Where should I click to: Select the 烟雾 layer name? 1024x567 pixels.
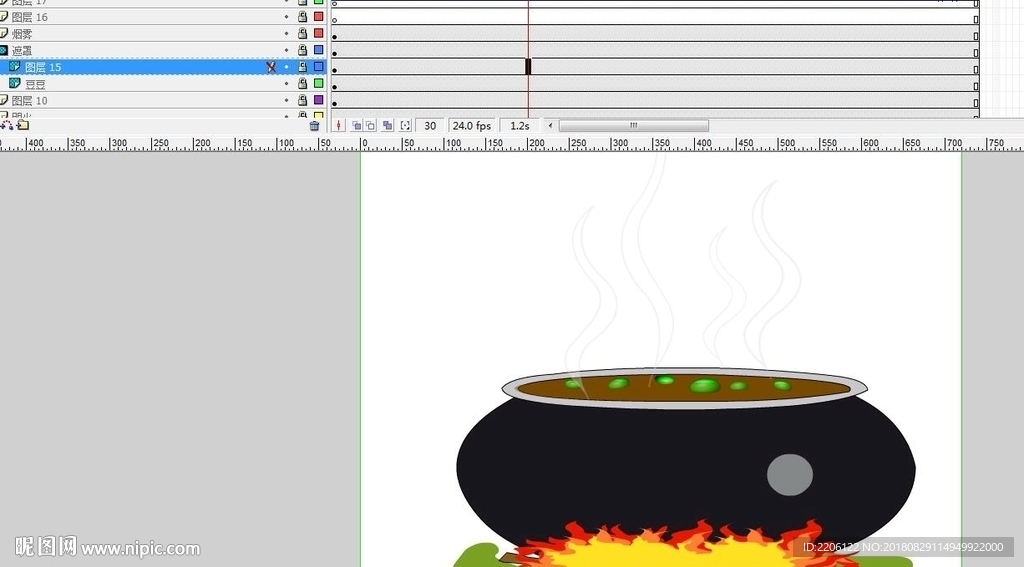pyautogui.click(x=22, y=34)
